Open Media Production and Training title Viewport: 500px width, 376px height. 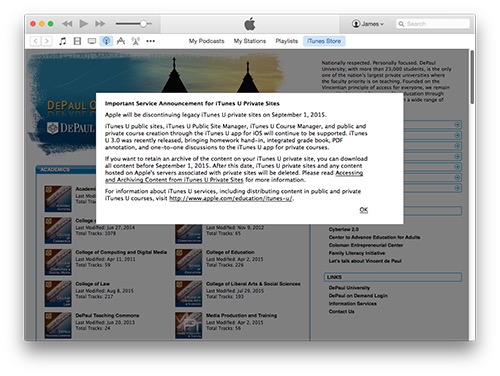pyautogui.click(x=241, y=315)
